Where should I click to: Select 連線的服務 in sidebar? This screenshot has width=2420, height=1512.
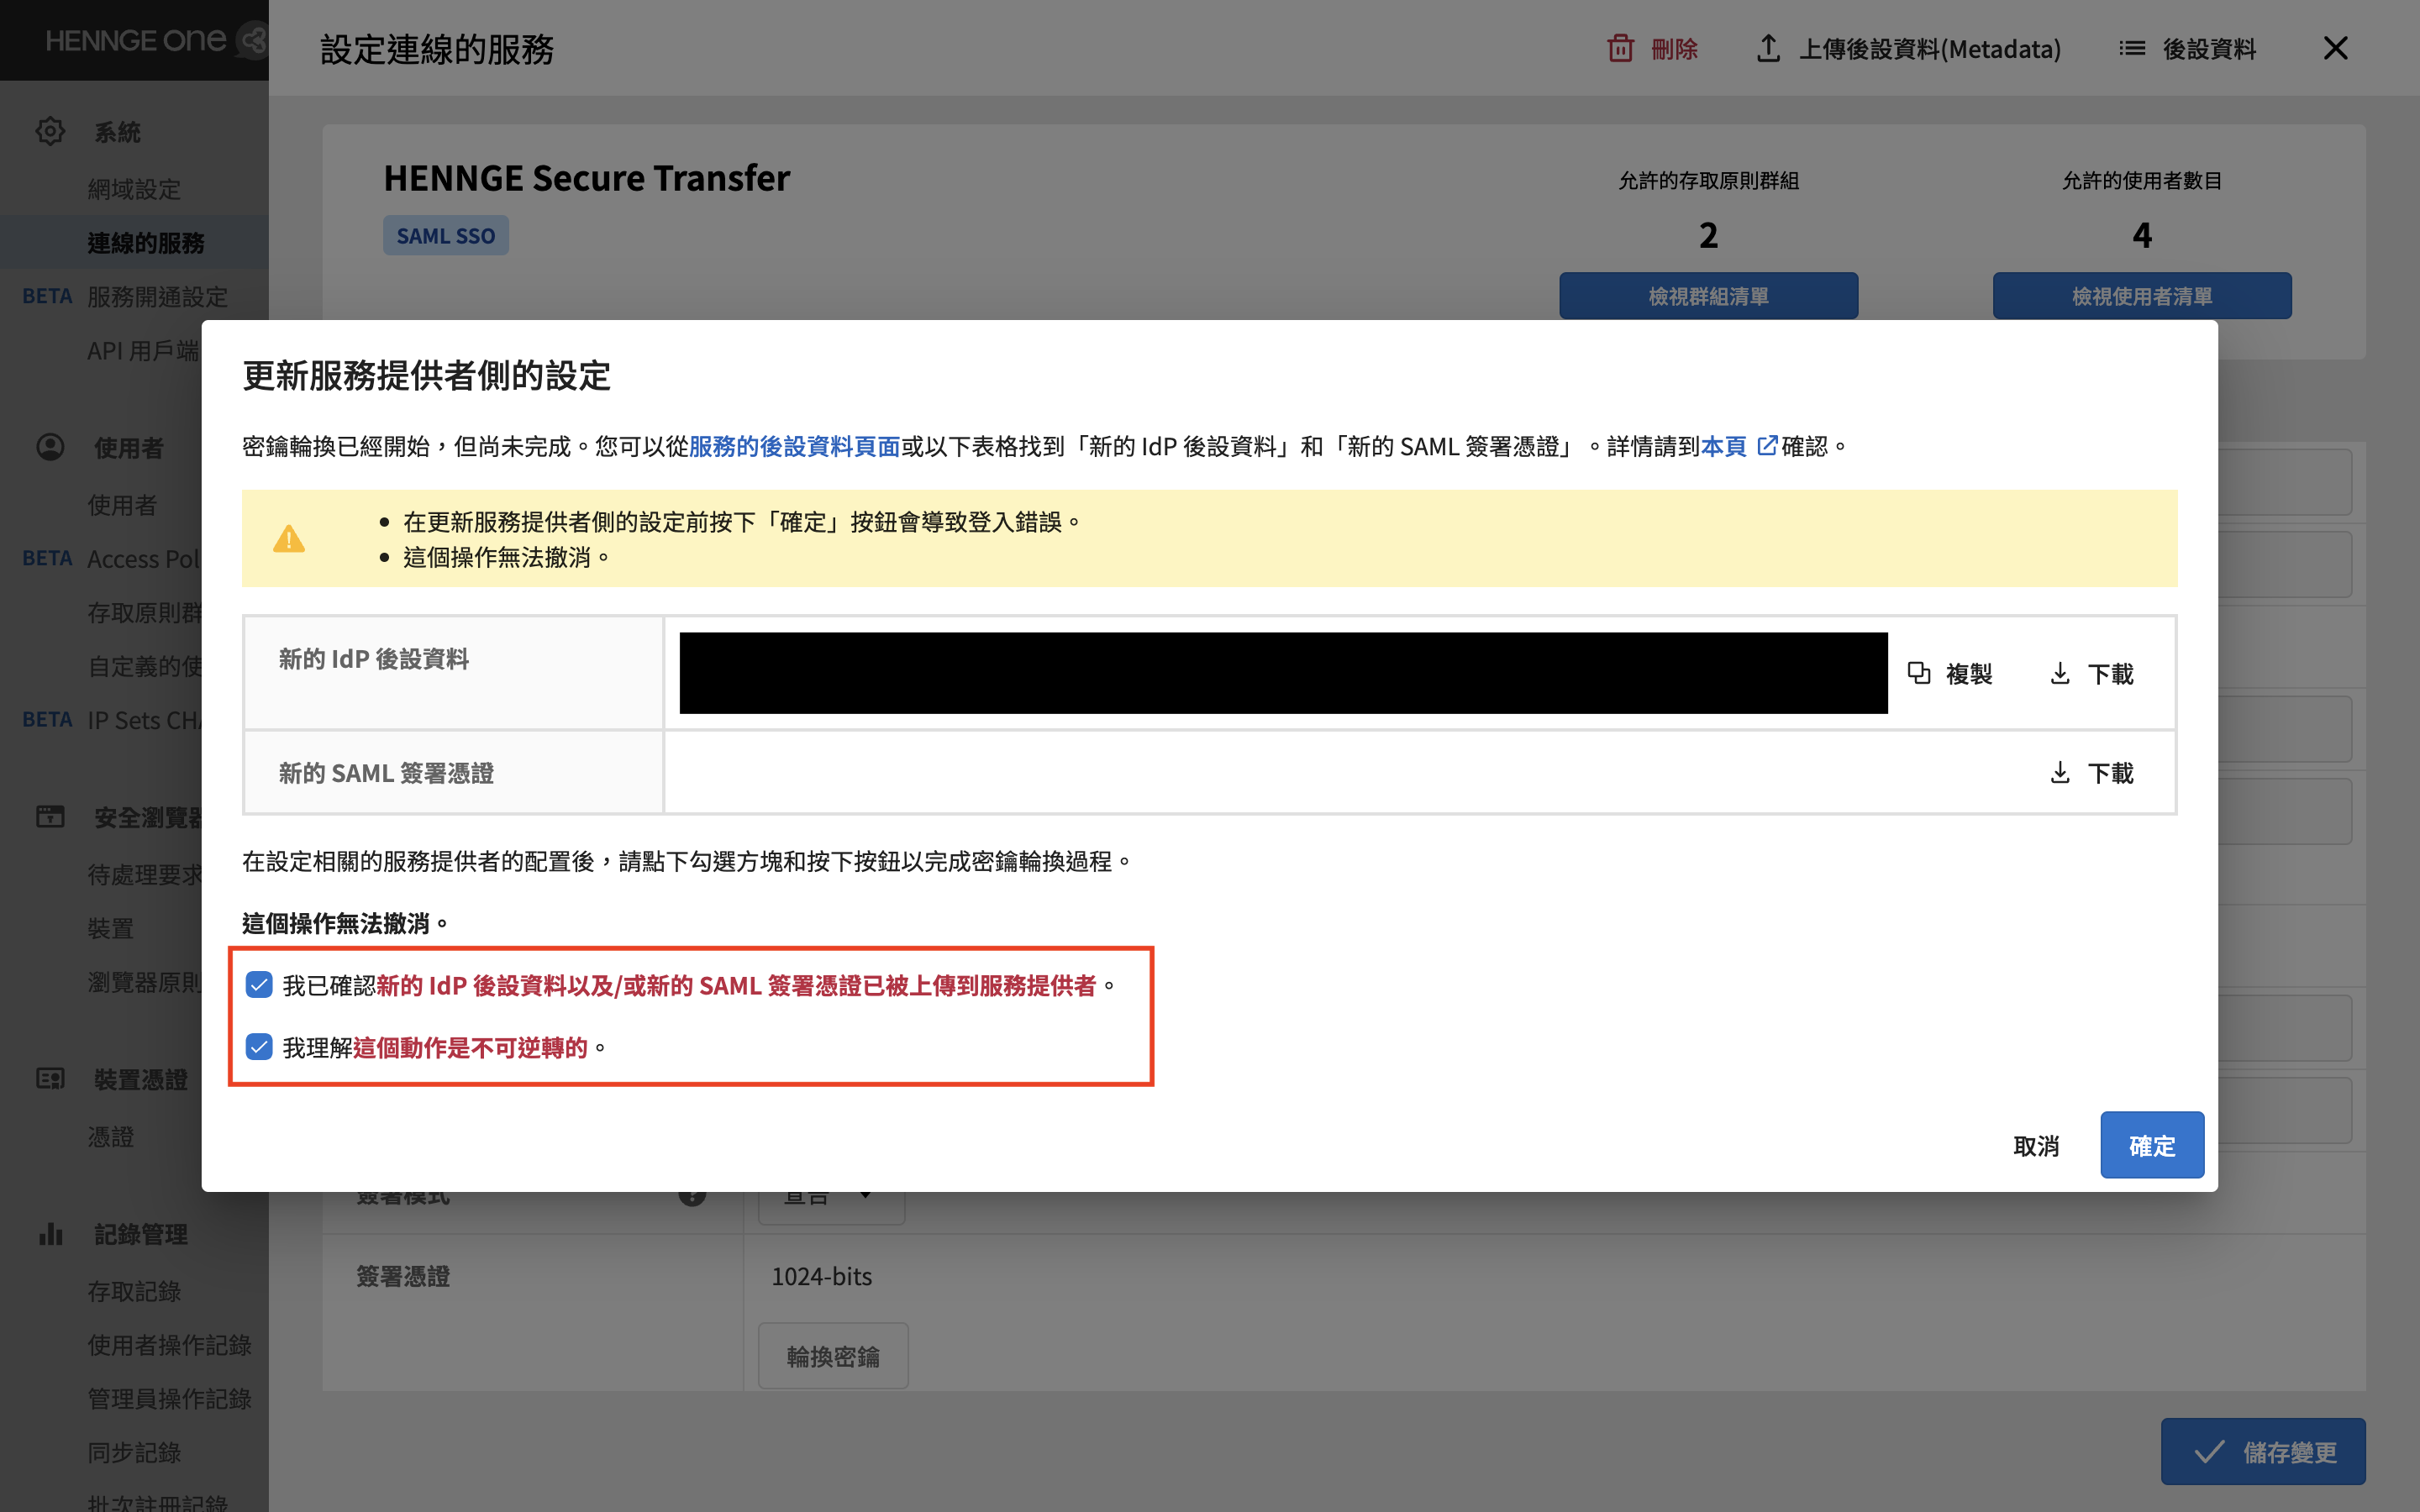pyautogui.click(x=146, y=243)
